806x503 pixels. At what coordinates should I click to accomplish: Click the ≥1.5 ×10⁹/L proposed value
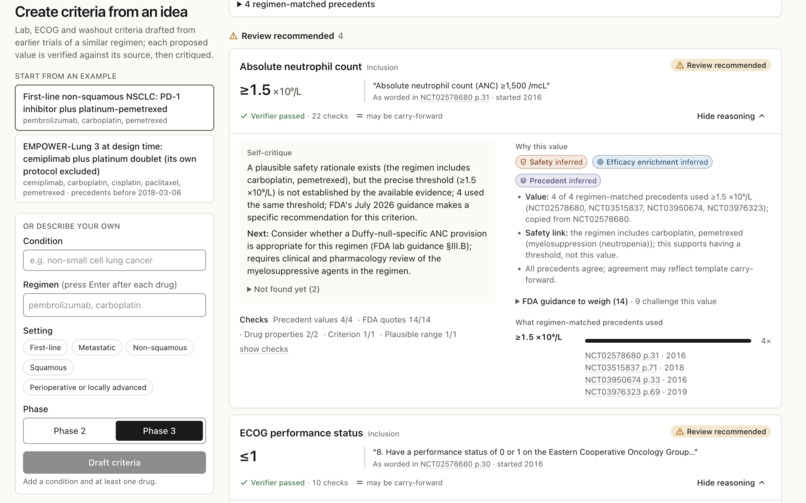[270, 90]
